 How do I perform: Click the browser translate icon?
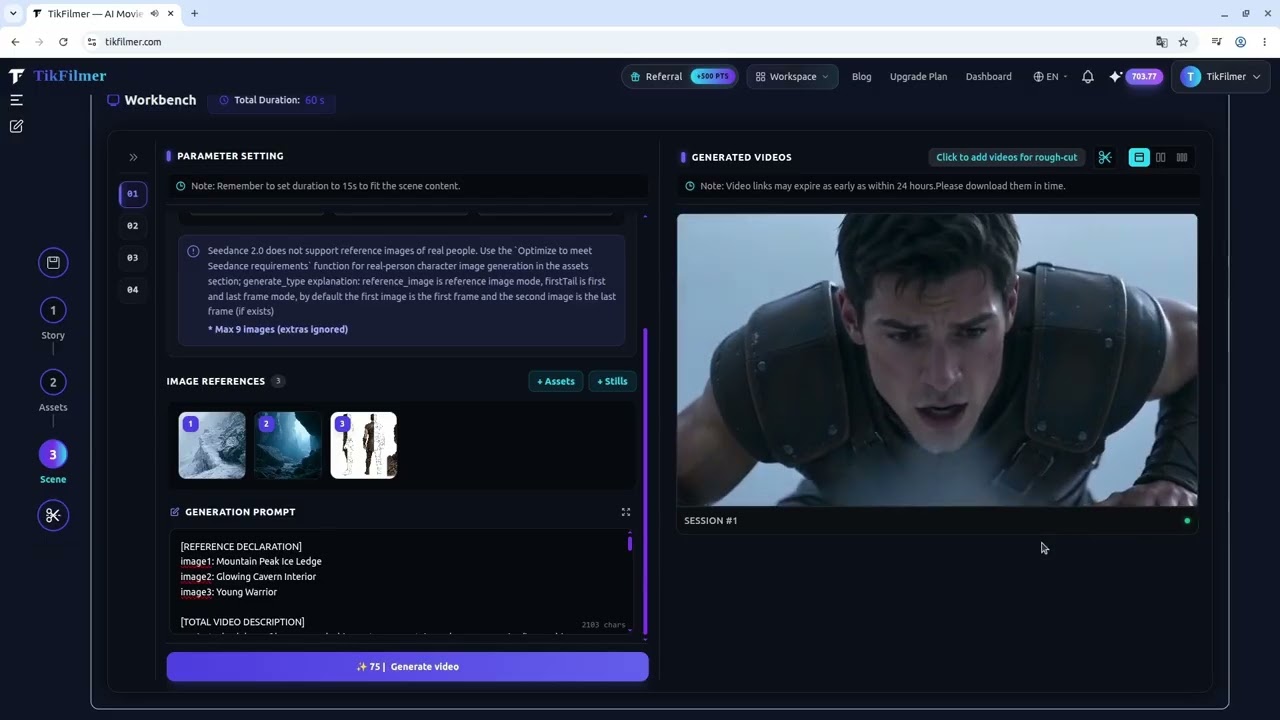coord(1161,42)
